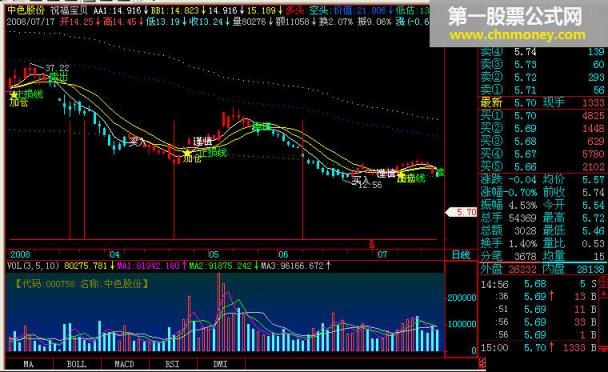Select the 卖④ 5.74 ask row
This screenshot has height=372, width=608.
coord(542,52)
